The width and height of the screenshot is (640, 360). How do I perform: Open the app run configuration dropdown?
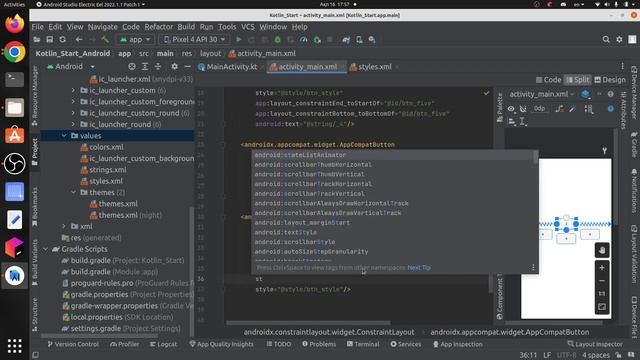[135, 40]
